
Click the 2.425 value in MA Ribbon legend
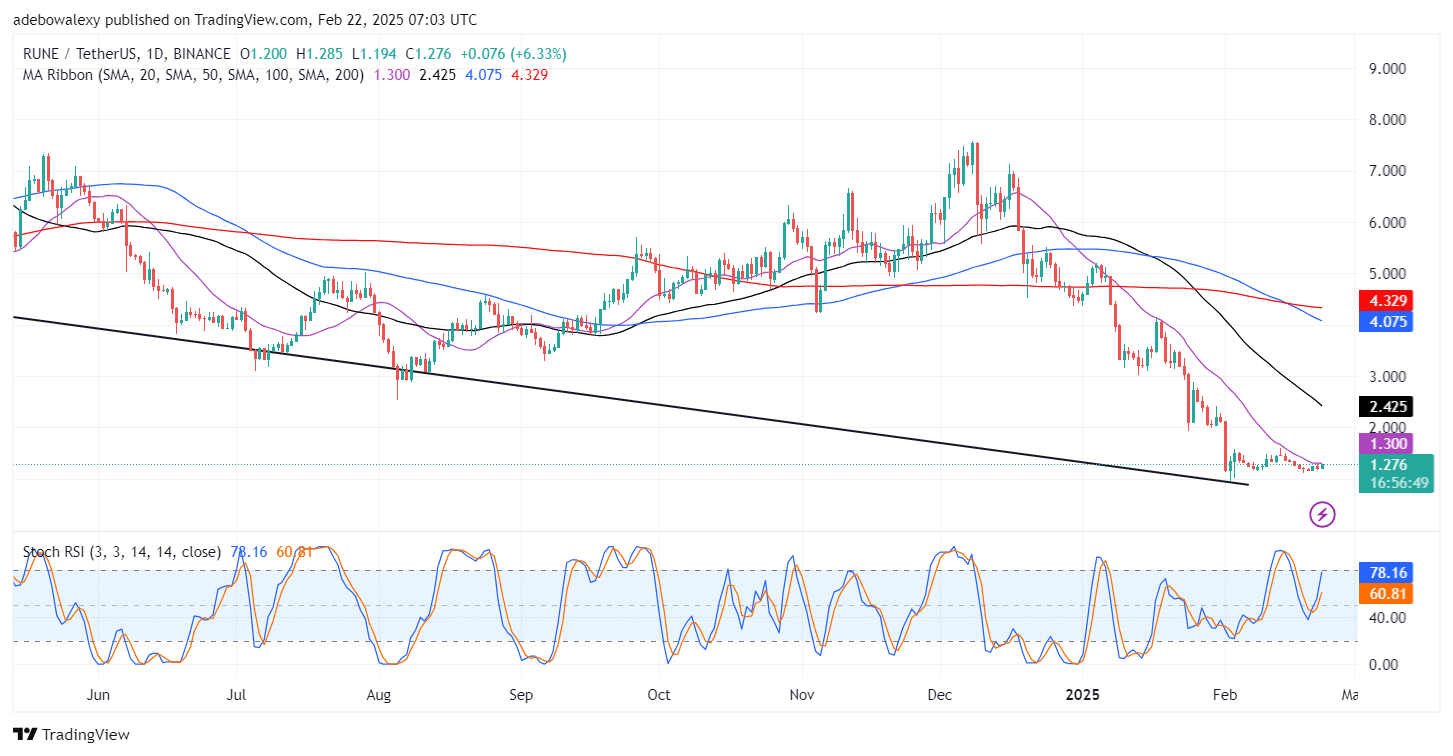click(437, 74)
